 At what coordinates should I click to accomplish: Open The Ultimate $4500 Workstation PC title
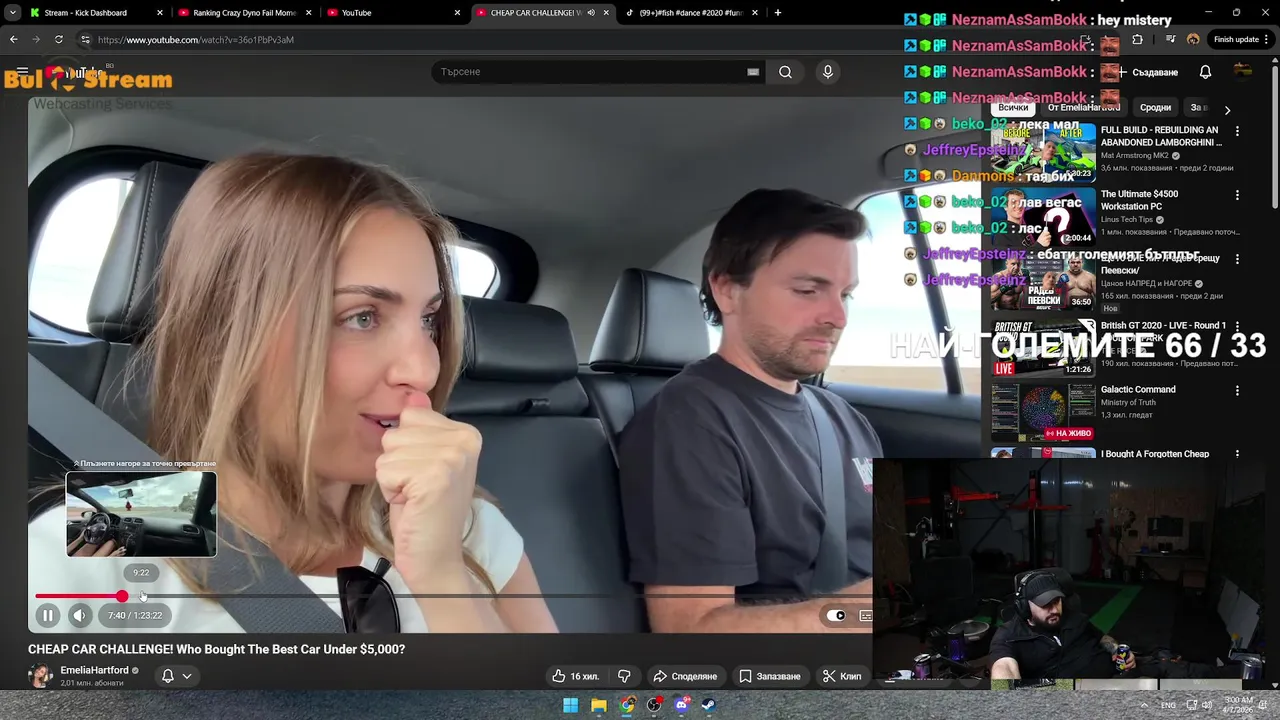tap(1139, 200)
